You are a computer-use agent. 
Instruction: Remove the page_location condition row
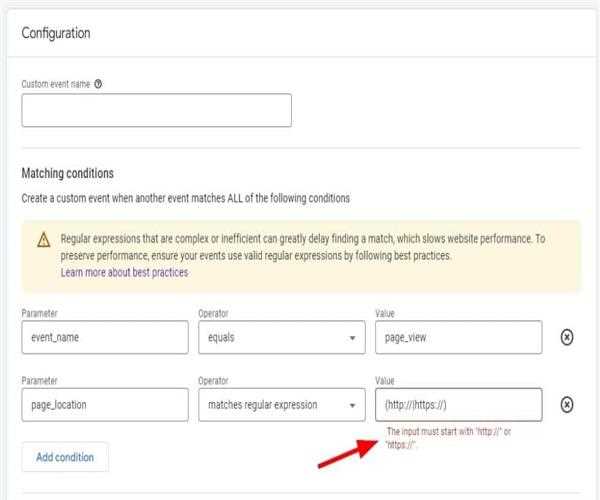click(566, 405)
